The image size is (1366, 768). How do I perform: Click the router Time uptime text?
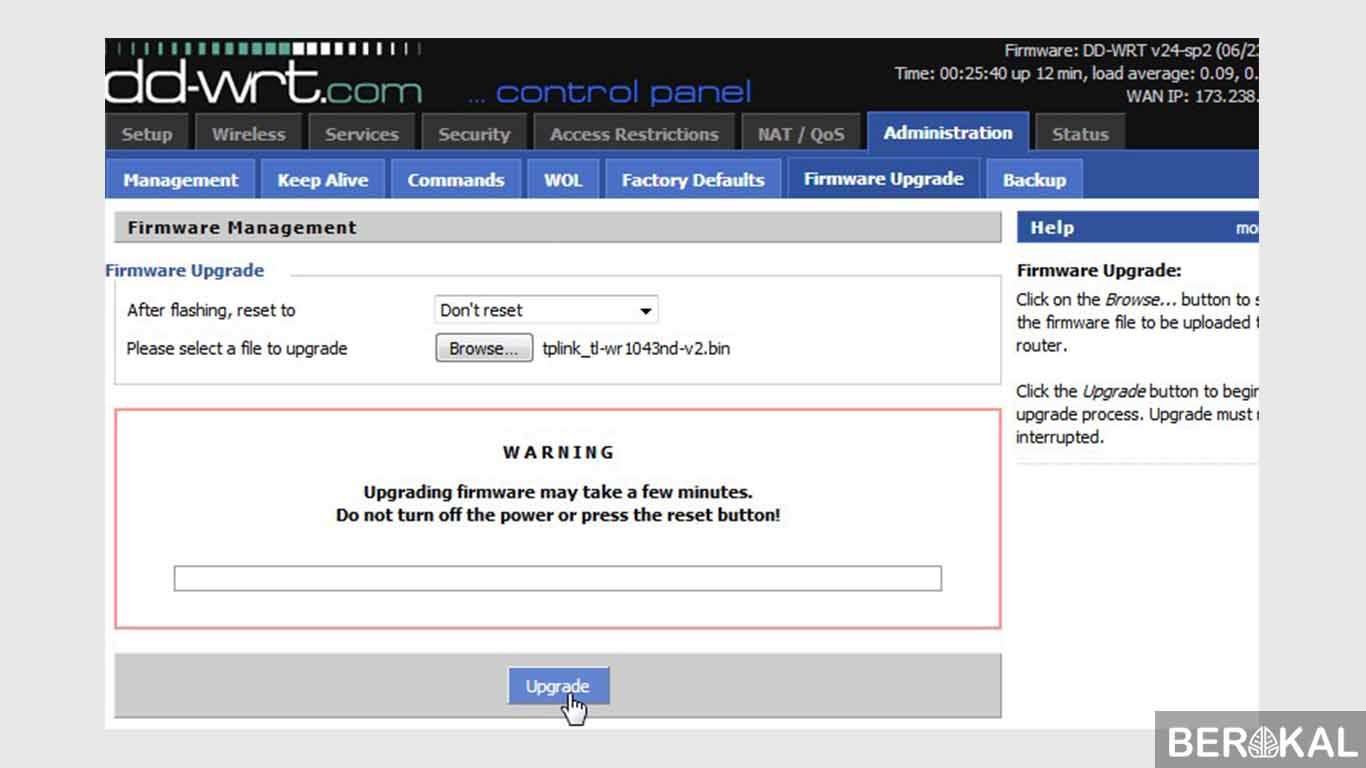[x=1076, y=73]
